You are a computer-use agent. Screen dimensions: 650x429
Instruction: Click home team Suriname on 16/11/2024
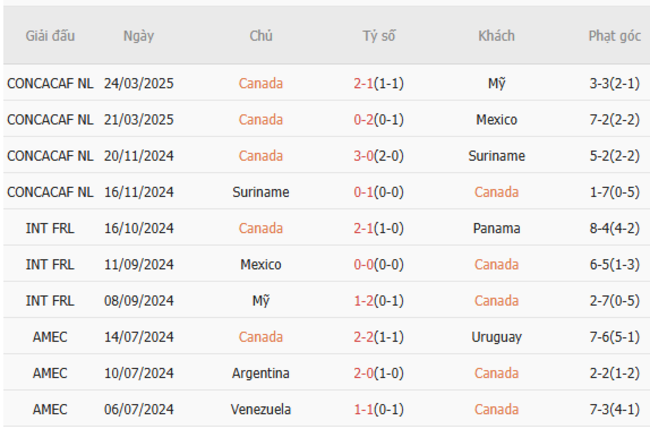tap(261, 192)
